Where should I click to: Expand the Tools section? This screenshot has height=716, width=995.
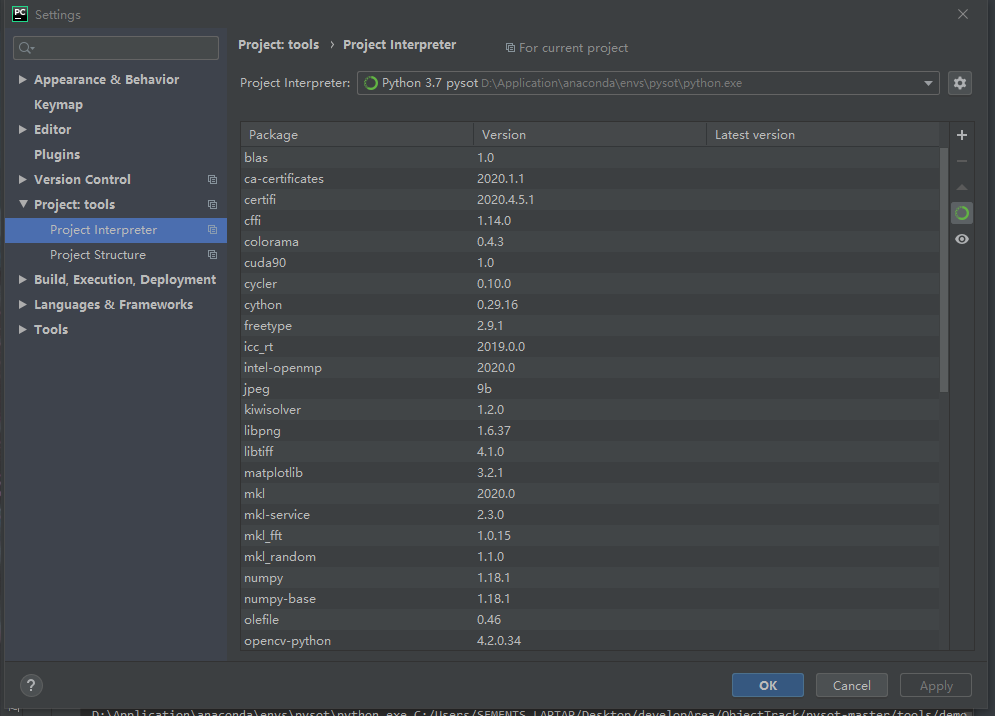tap(22, 329)
